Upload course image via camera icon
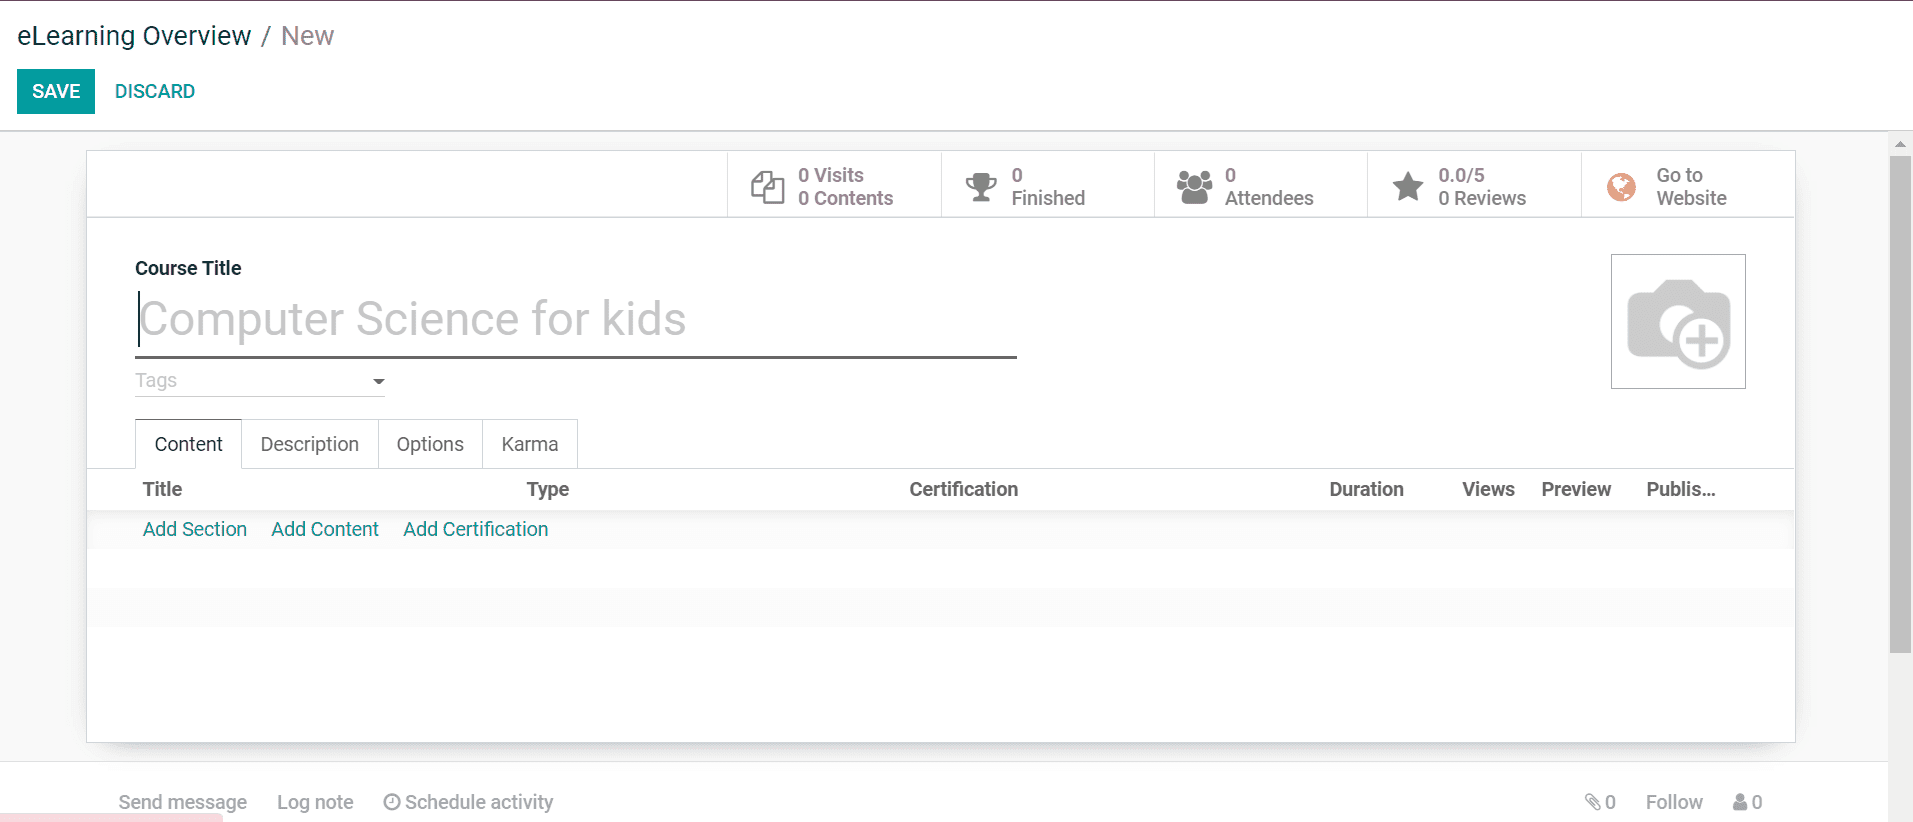The width and height of the screenshot is (1913, 822). coord(1678,321)
